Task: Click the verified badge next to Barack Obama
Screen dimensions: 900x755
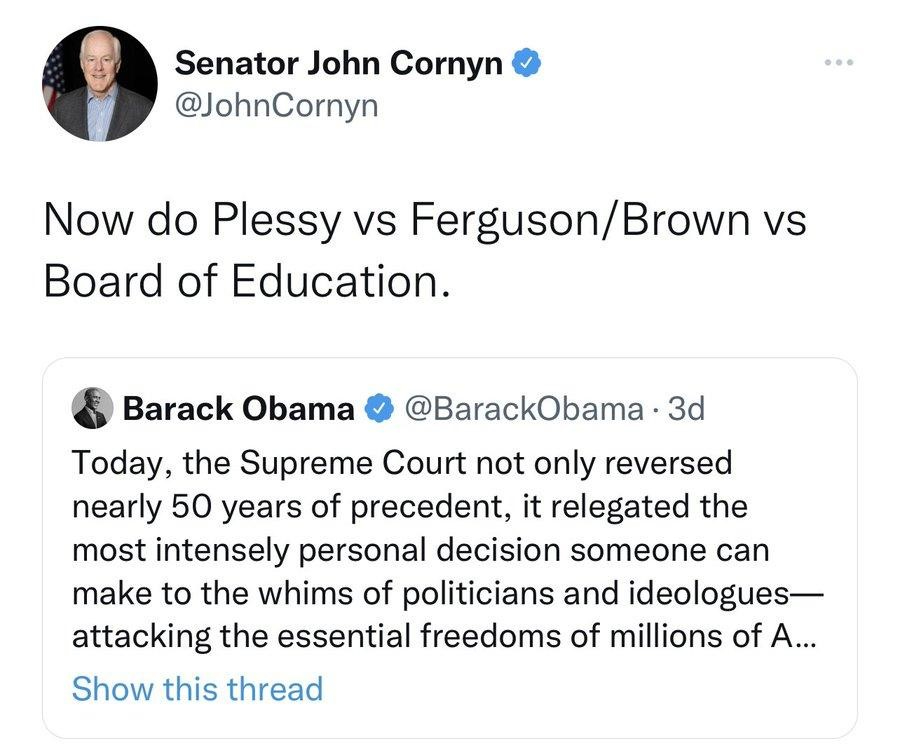Action: pyautogui.click(x=377, y=408)
